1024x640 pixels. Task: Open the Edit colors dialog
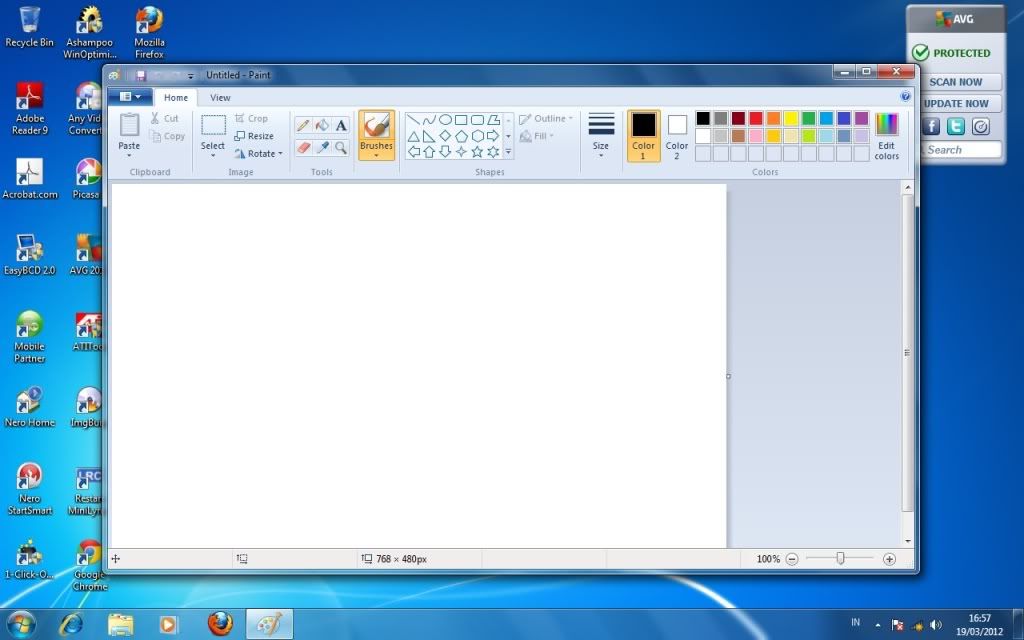click(886, 135)
